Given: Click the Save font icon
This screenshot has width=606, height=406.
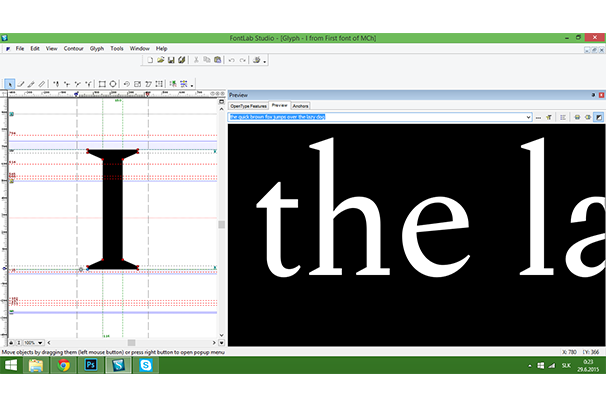Looking at the screenshot, I should coord(169,60).
